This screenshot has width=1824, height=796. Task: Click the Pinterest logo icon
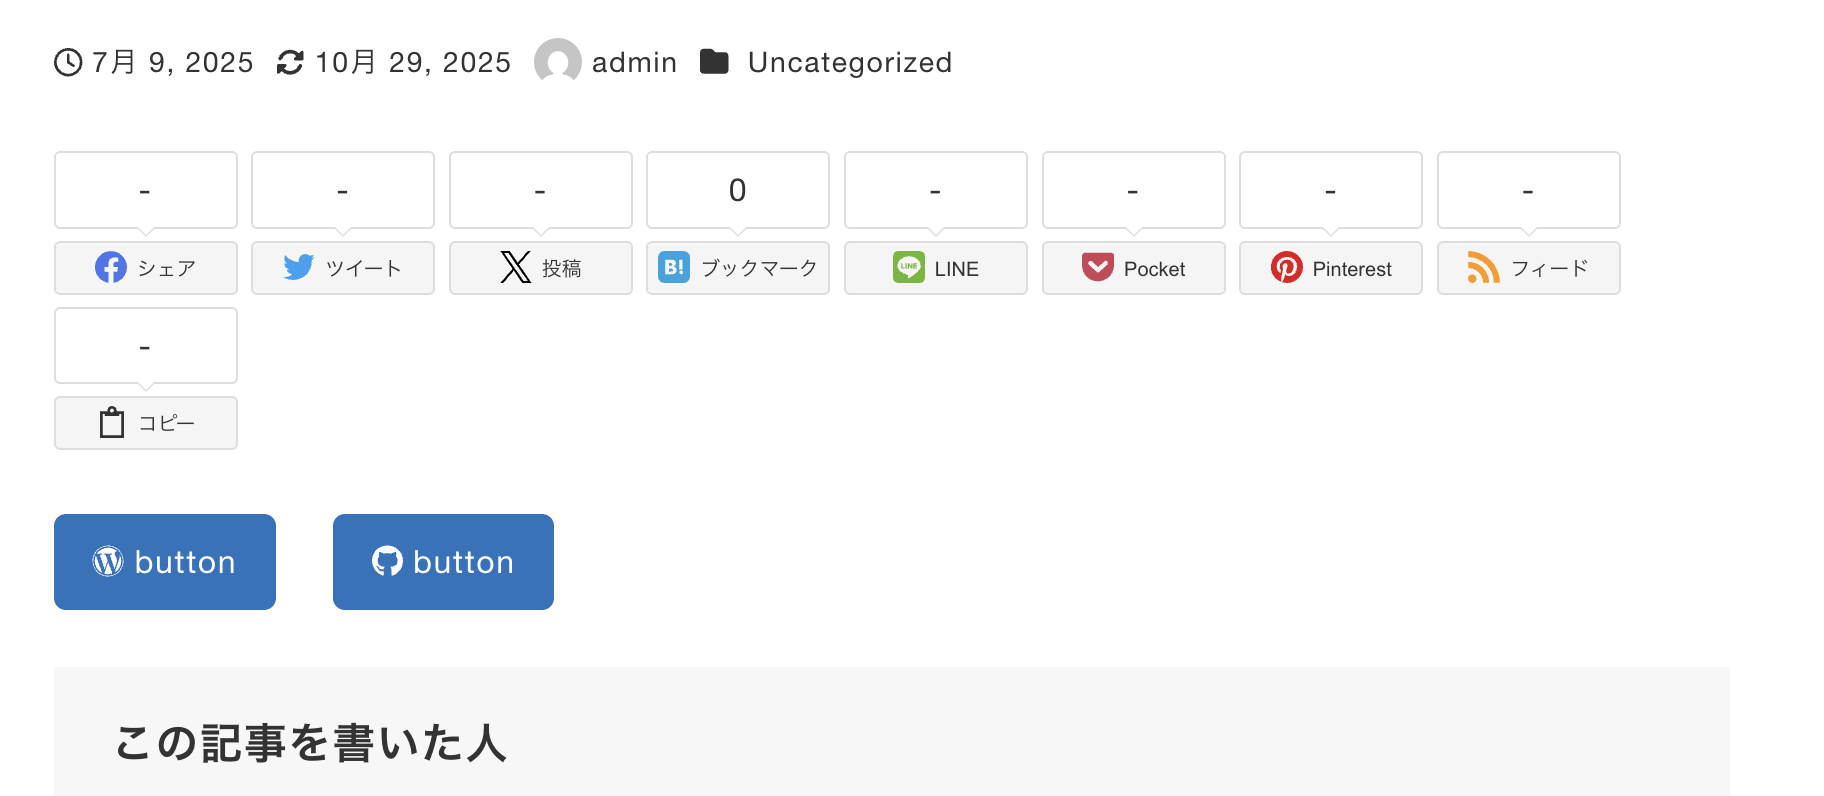(1286, 268)
